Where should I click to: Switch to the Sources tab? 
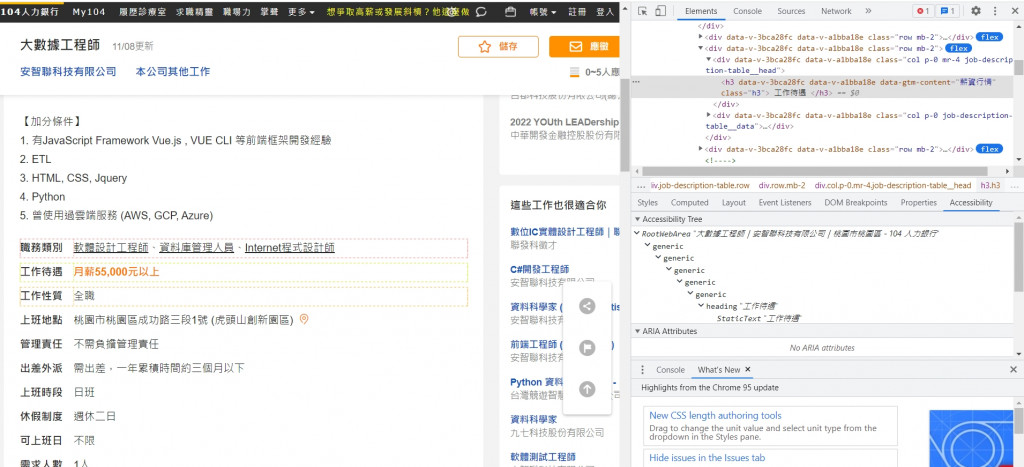click(791, 11)
